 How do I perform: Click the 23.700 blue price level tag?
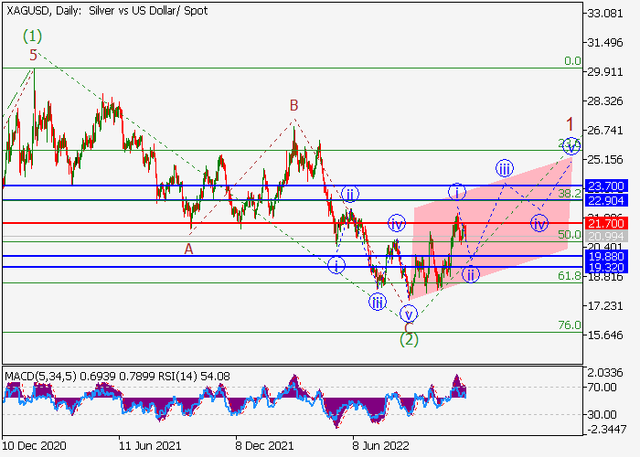click(608, 186)
